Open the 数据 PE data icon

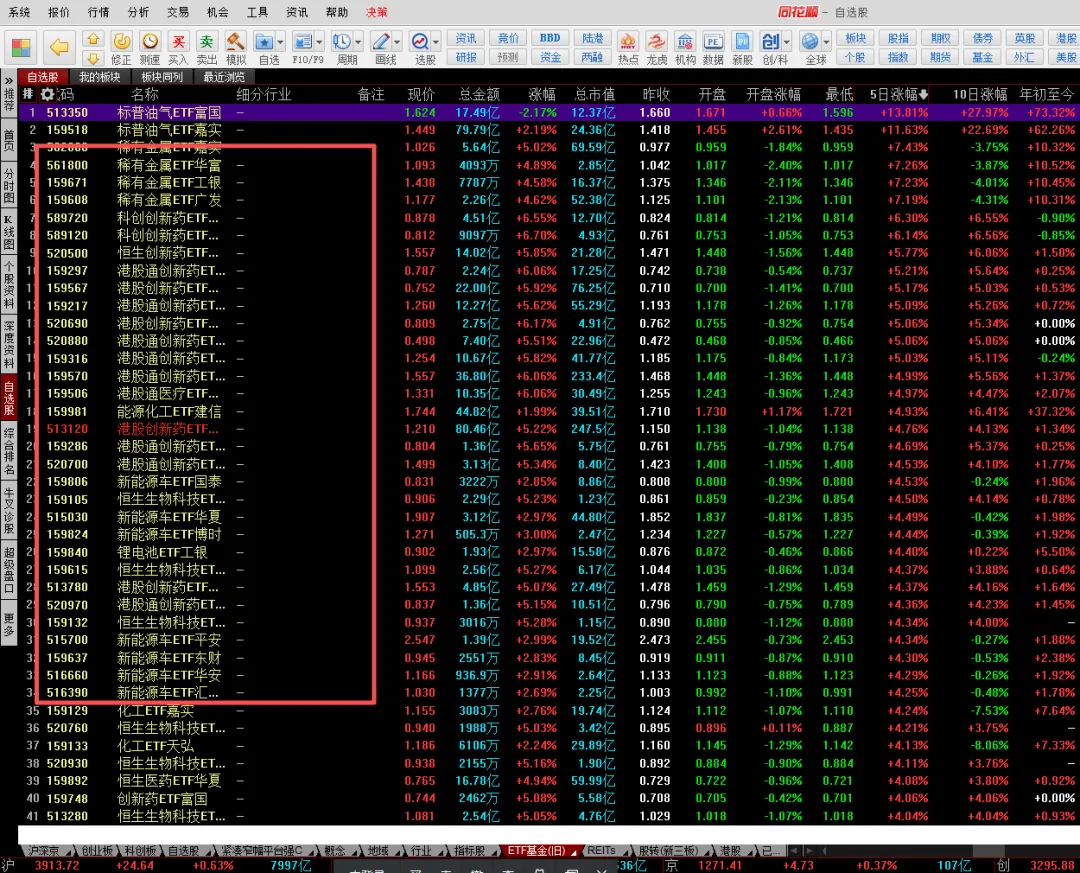pyautogui.click(x=713, y=48)
